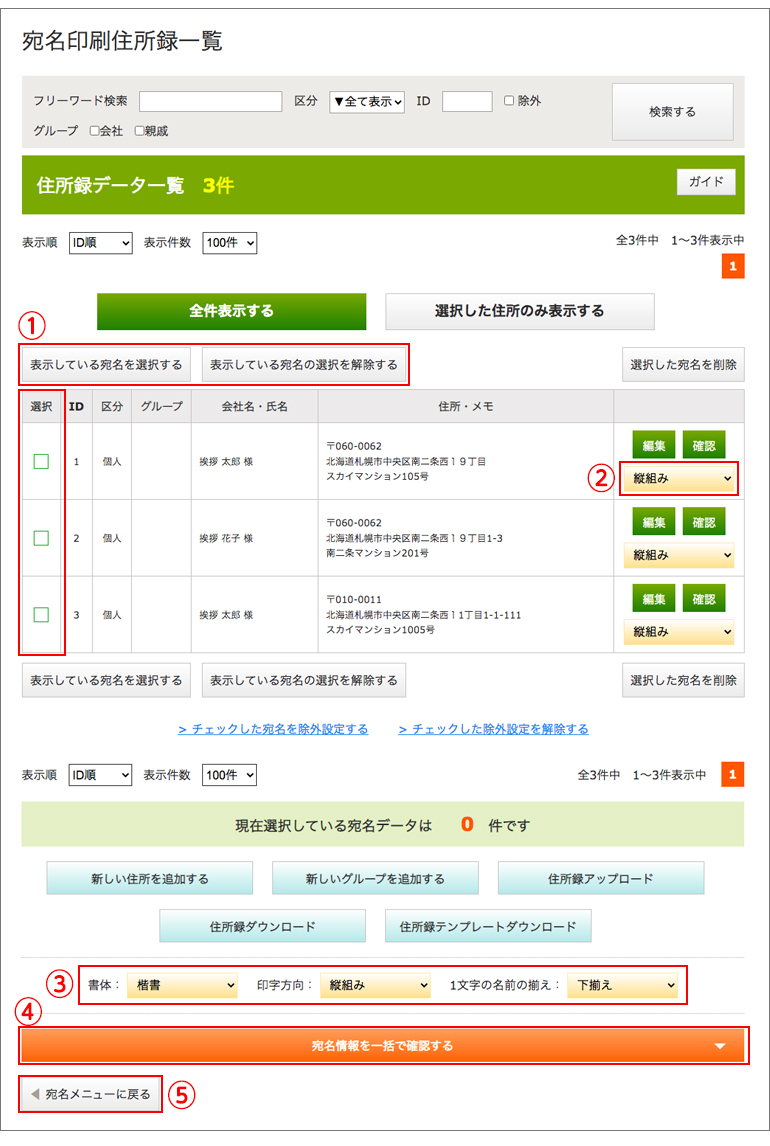
Task: Expand the 1文字の名前の揃え dropdown
Action: [x=622, y=985]
